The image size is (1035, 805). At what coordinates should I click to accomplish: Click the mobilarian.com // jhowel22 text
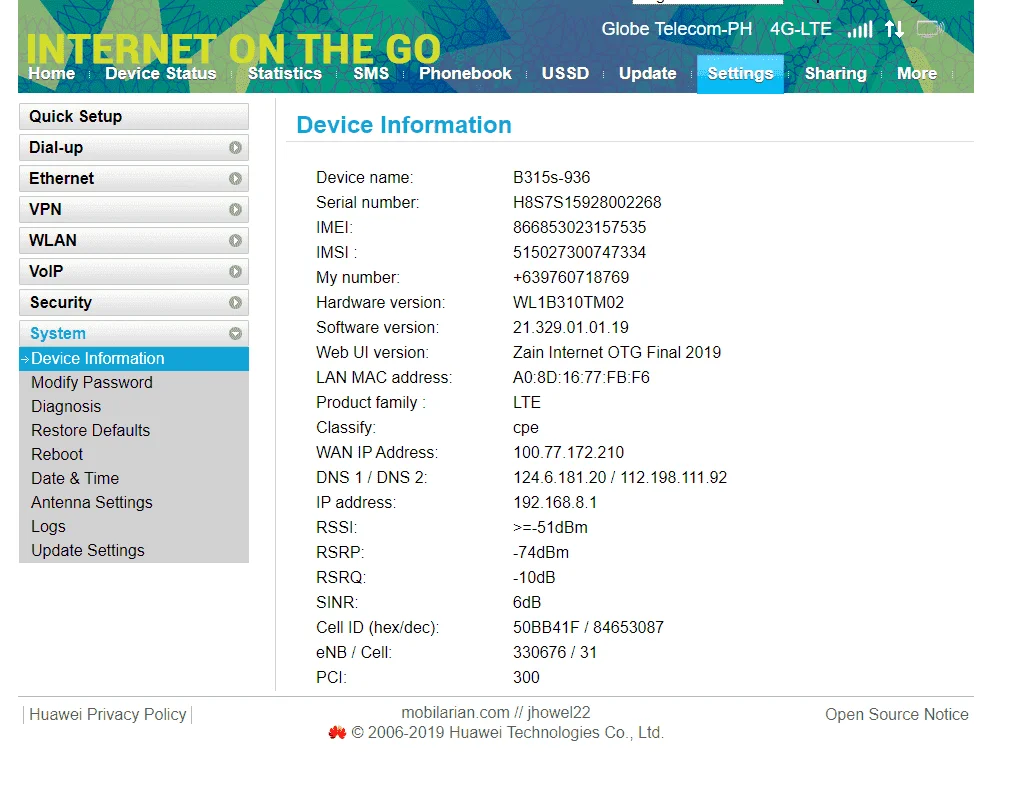(496, 713)
